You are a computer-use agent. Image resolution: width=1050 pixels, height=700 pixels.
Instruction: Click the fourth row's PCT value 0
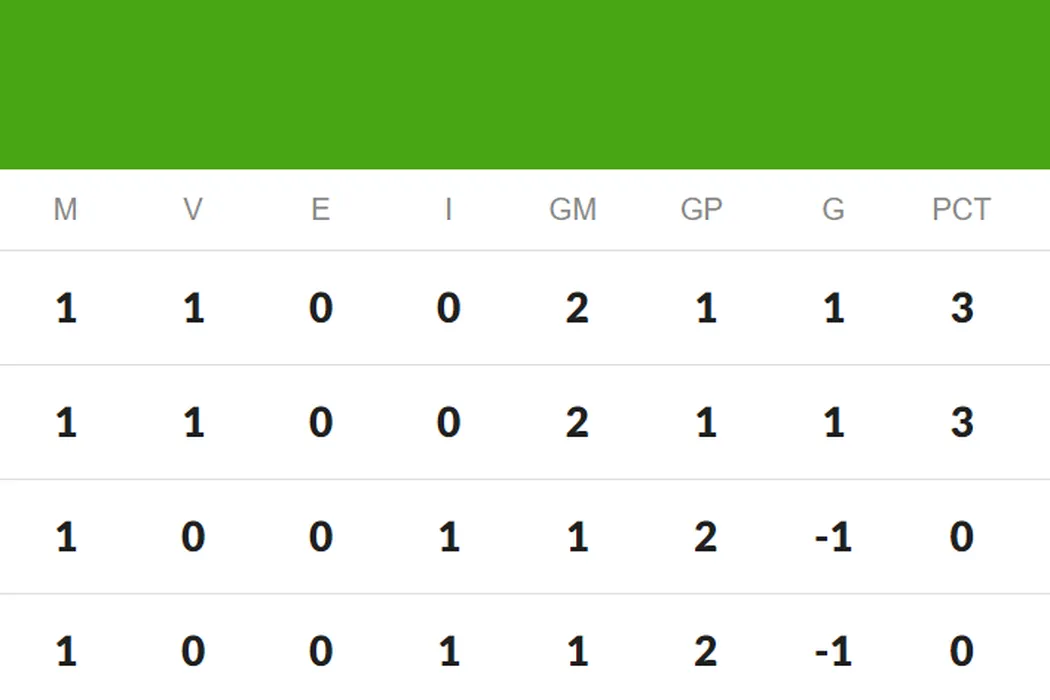(x=961, y=652)
